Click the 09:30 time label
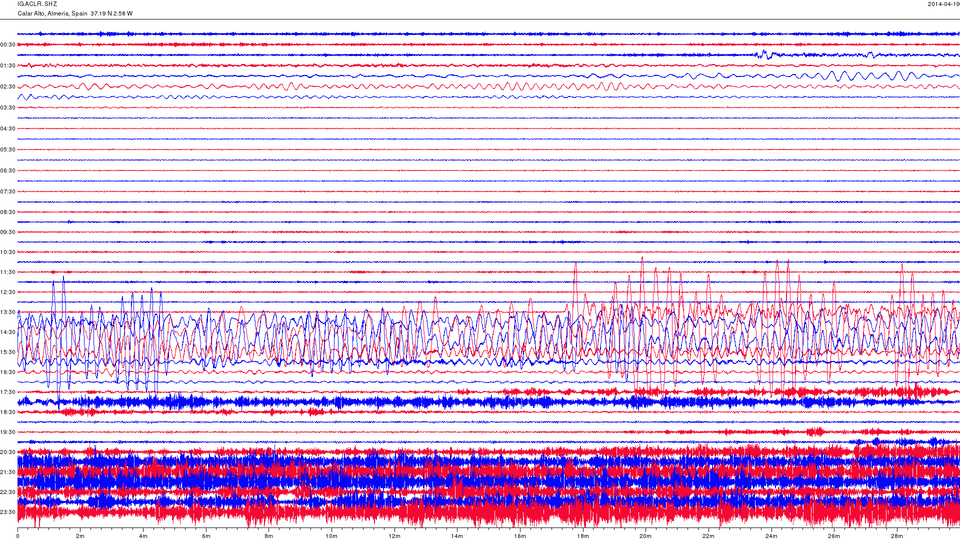Viewport: 960px width, 540px height. 8,232
